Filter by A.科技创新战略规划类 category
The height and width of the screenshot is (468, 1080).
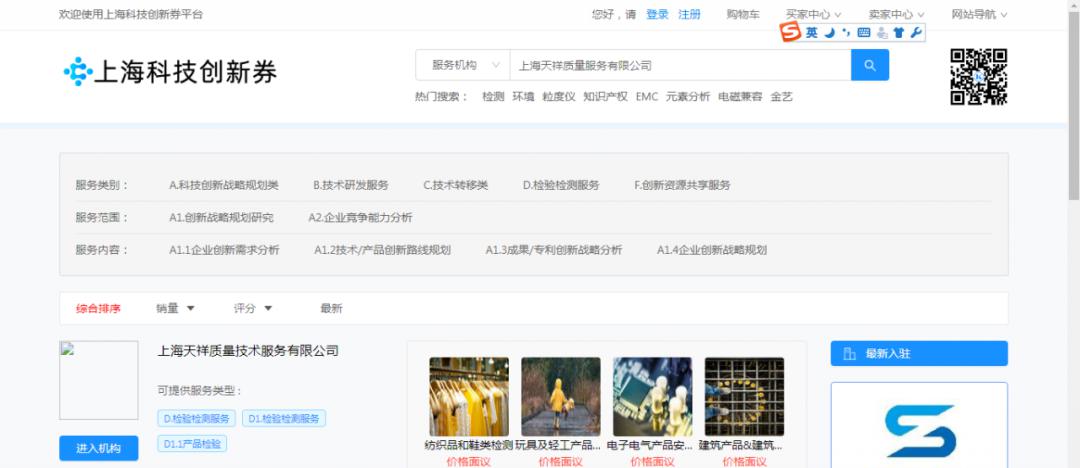(x=224, y=185)
